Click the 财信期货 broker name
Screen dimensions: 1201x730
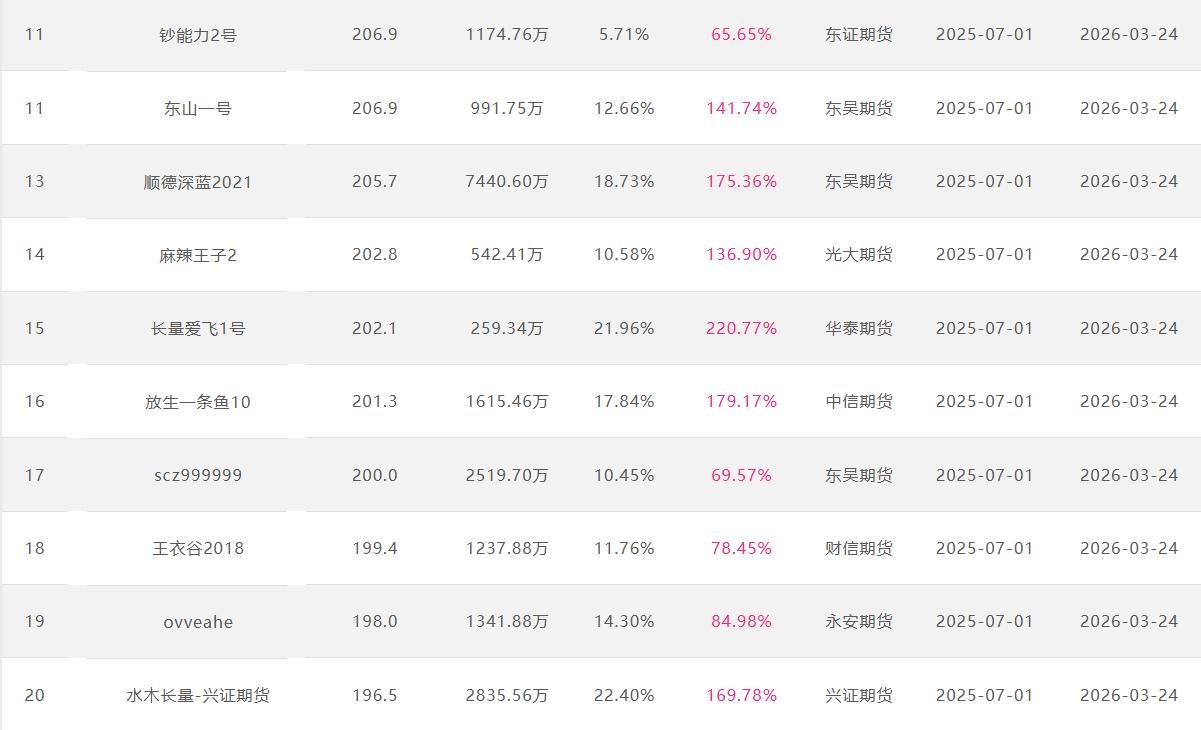tap(858, 548)
